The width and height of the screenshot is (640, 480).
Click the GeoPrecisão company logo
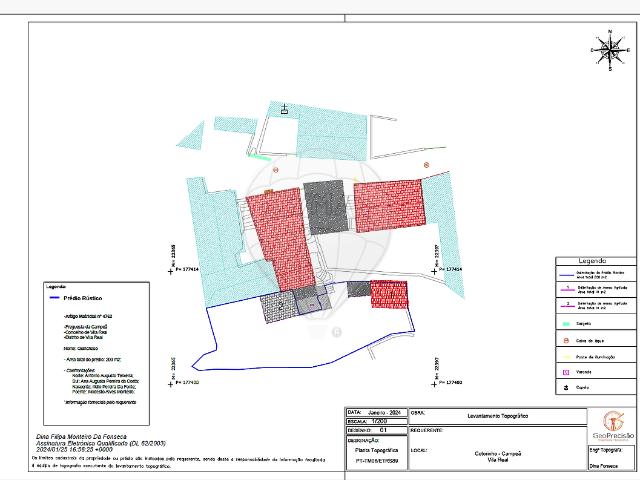613,426
